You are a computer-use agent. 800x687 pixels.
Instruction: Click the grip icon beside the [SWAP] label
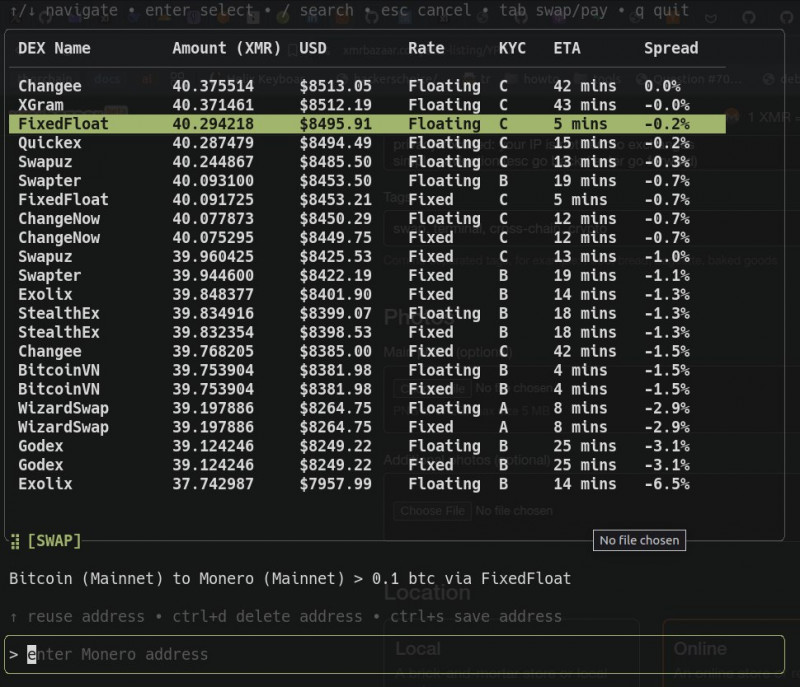tap(15, 541)
